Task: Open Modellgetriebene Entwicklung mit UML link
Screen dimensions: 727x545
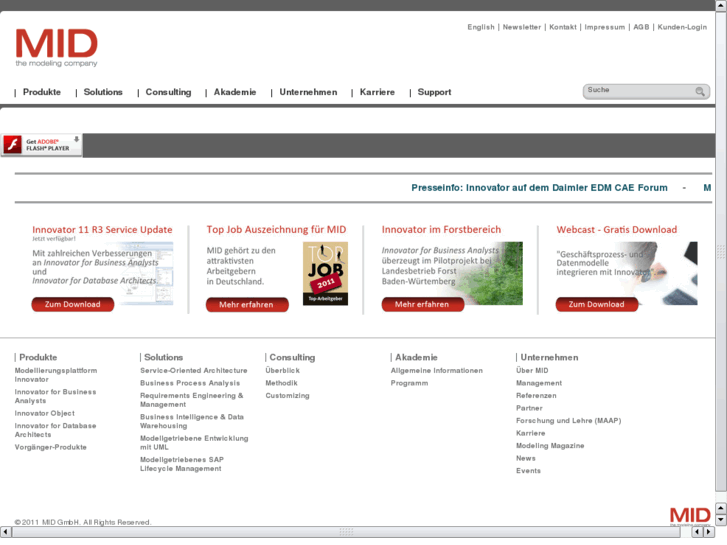Action: [x=194, y=442]
